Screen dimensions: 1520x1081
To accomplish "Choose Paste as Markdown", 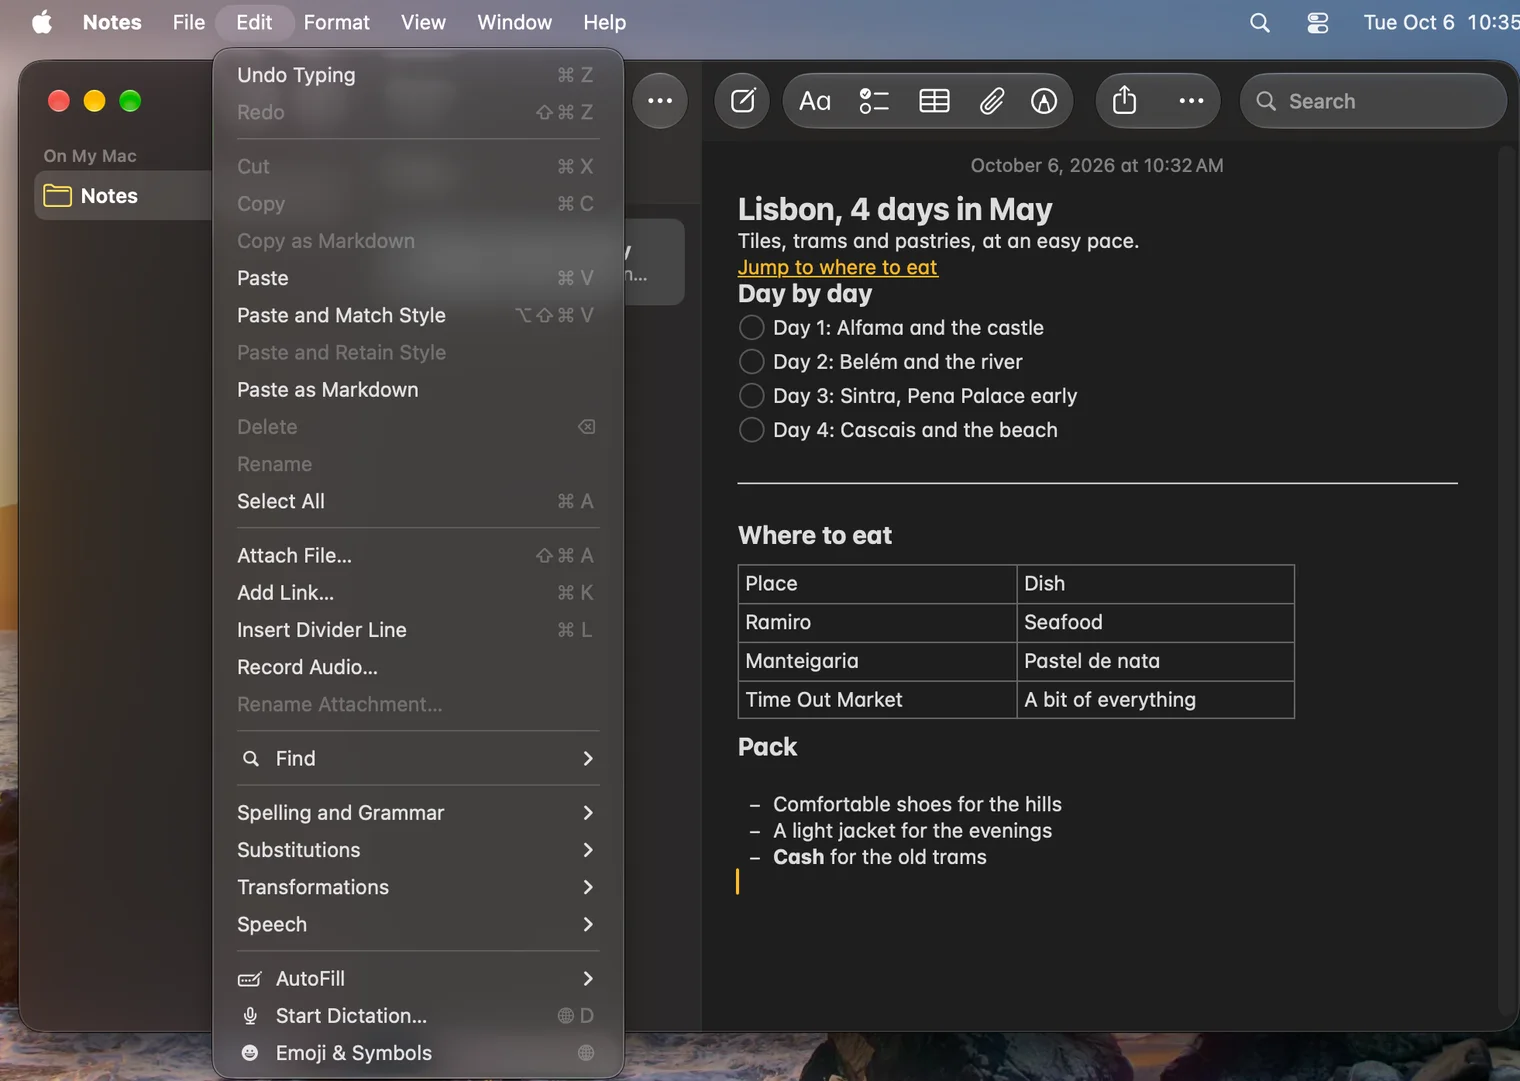I will tap(418, 390).
